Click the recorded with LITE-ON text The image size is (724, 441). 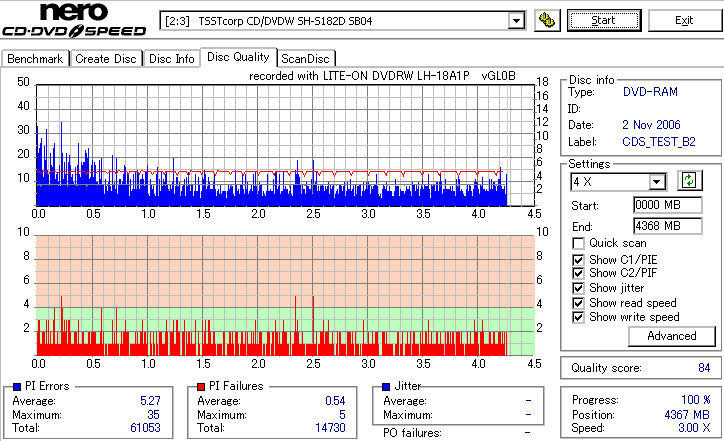382,76
